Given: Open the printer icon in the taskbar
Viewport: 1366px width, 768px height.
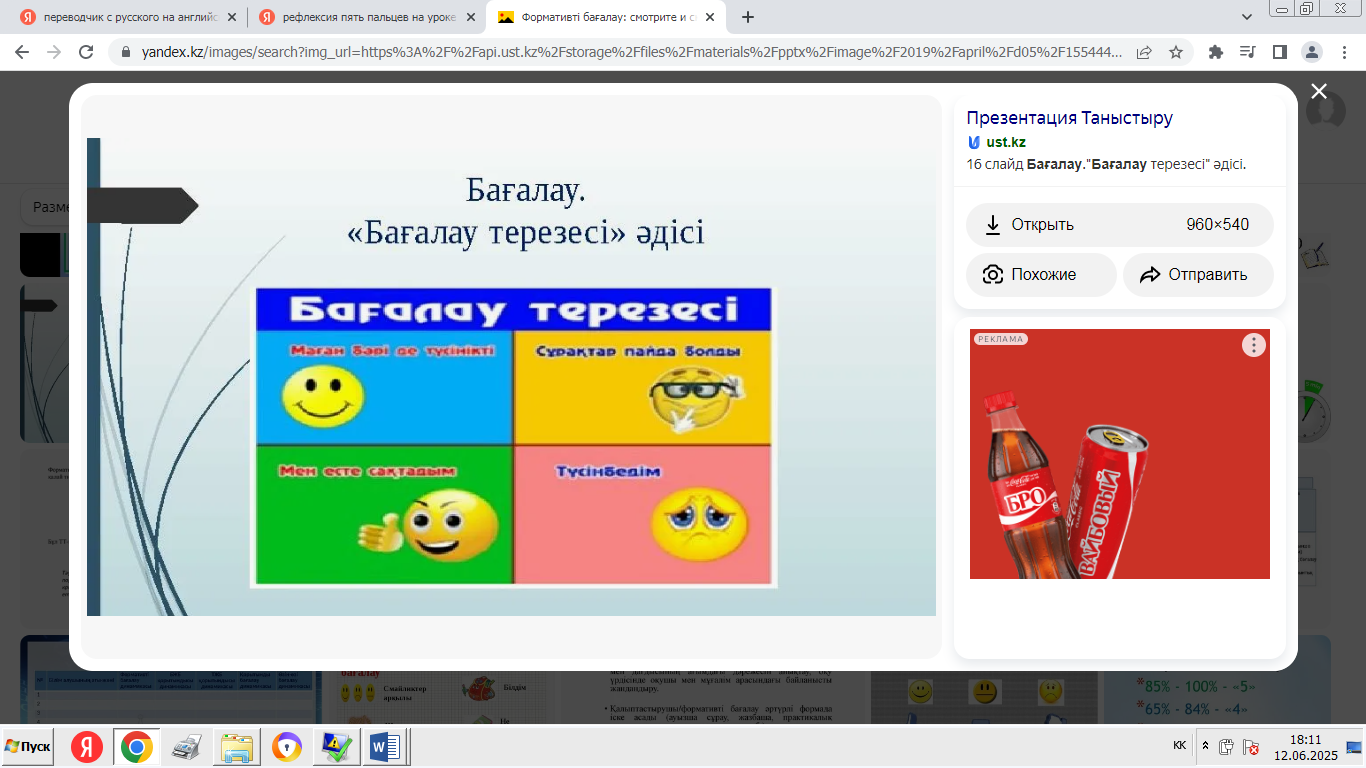Looking at the screenshot, I should click(188, 747).
